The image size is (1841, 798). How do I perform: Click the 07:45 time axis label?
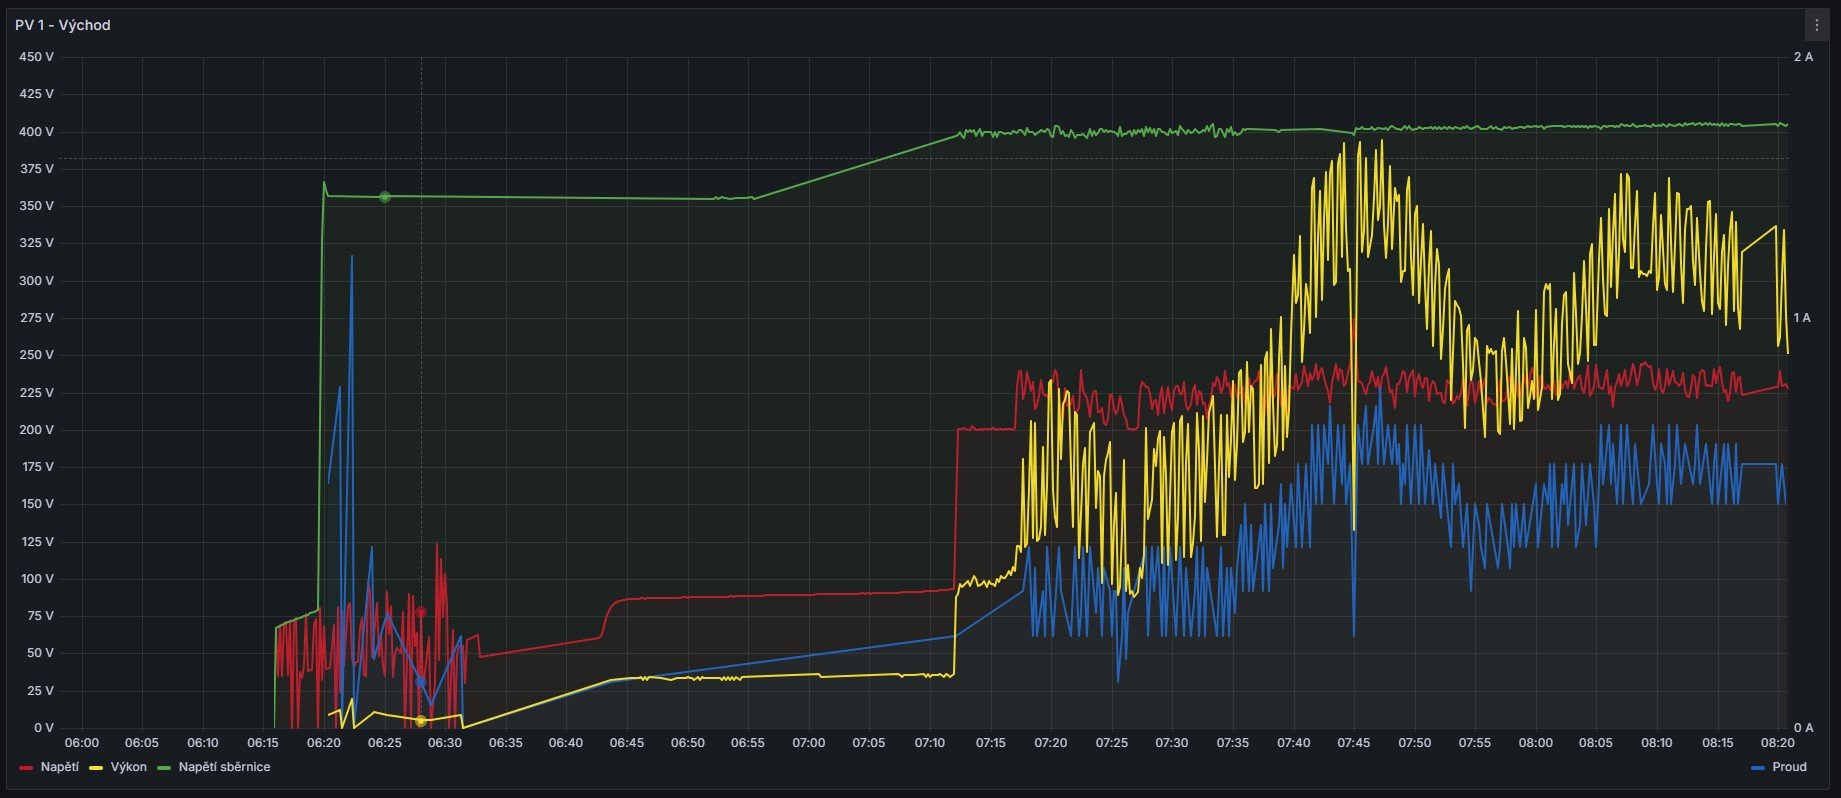tap(1354, 743)
